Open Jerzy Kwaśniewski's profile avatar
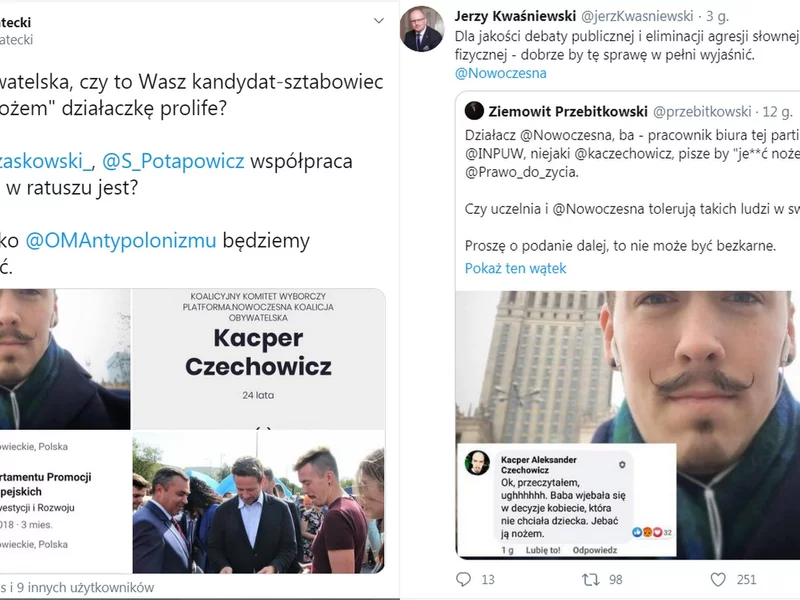This screenshot has height=600, width=800. tap(422, 29)
